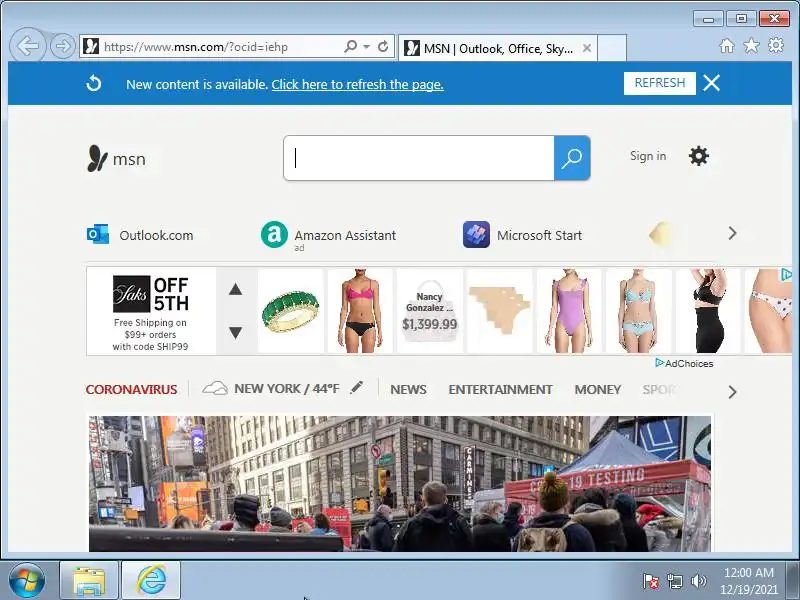Screen dimensions: 800x600
Task: Open the green emerald ring product
Action: [290, 311]
